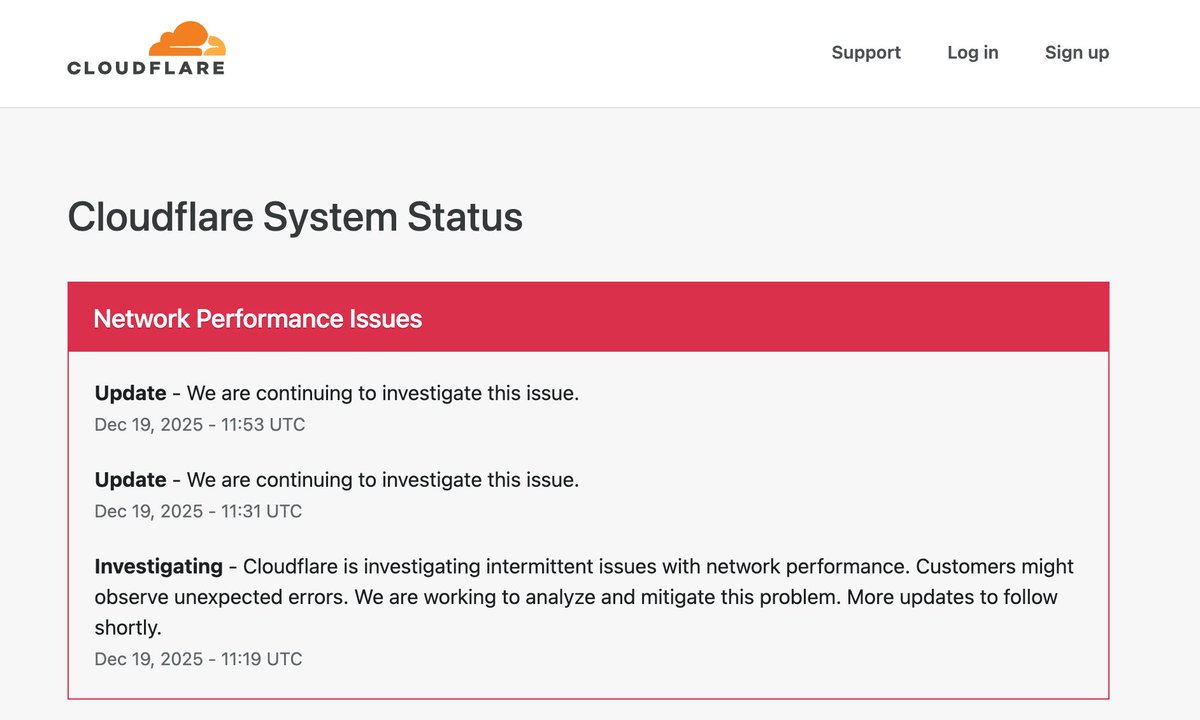Click the bold Investigating status label
Viewport: 1200px width, 720px height.
click(158, 566)
